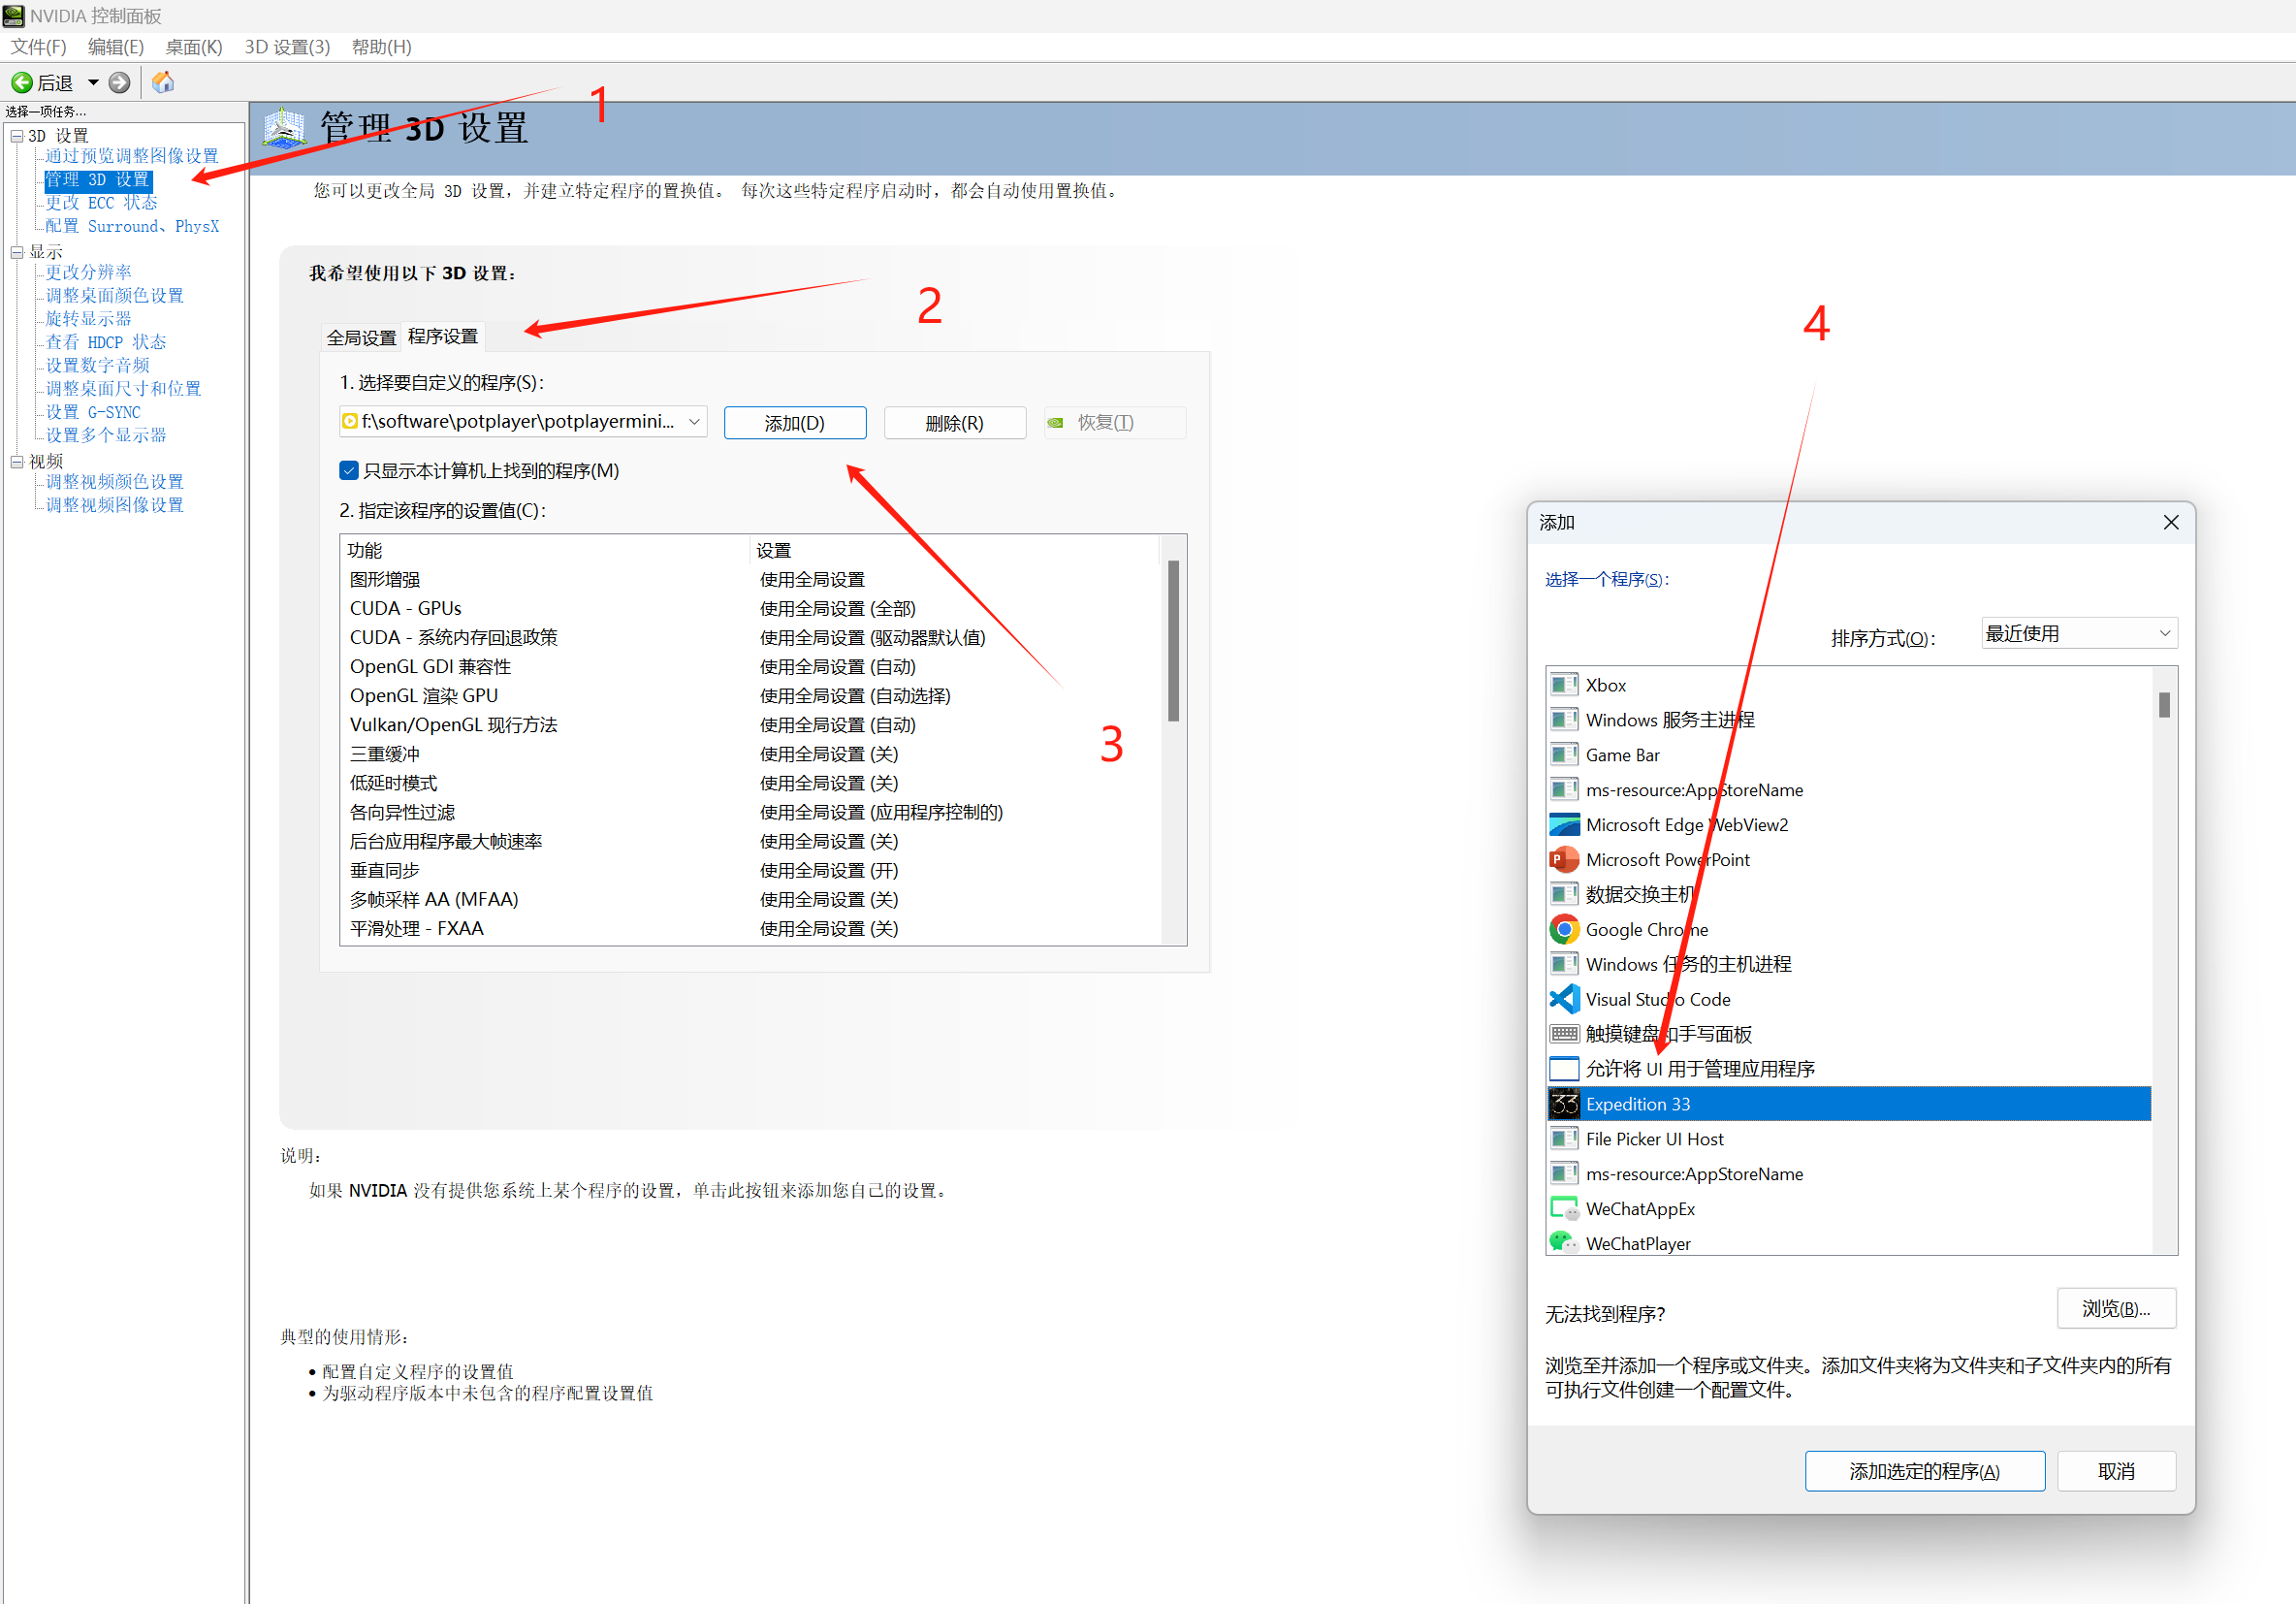
Task: Open the 编辑(E) menu
Action: point(116,47)
